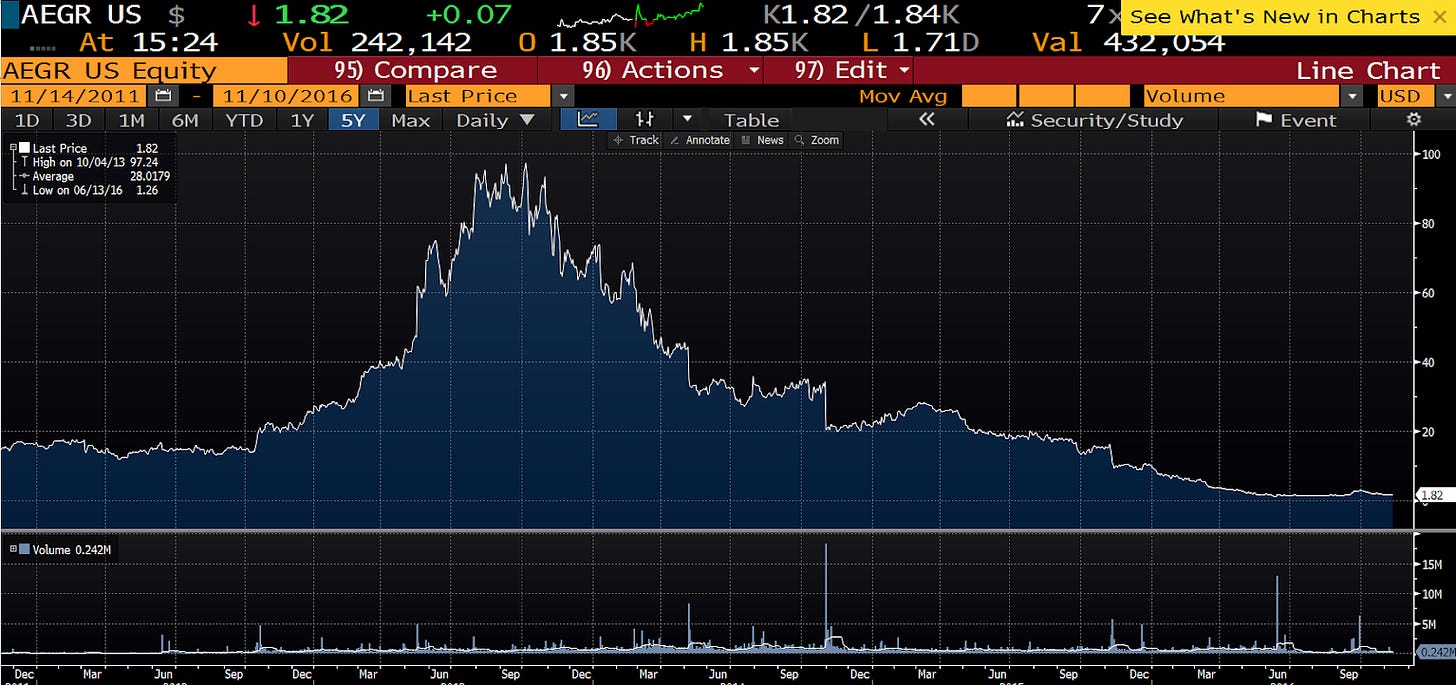Open the chart settings gear
1456x685 pixels.
point(1413,120)
